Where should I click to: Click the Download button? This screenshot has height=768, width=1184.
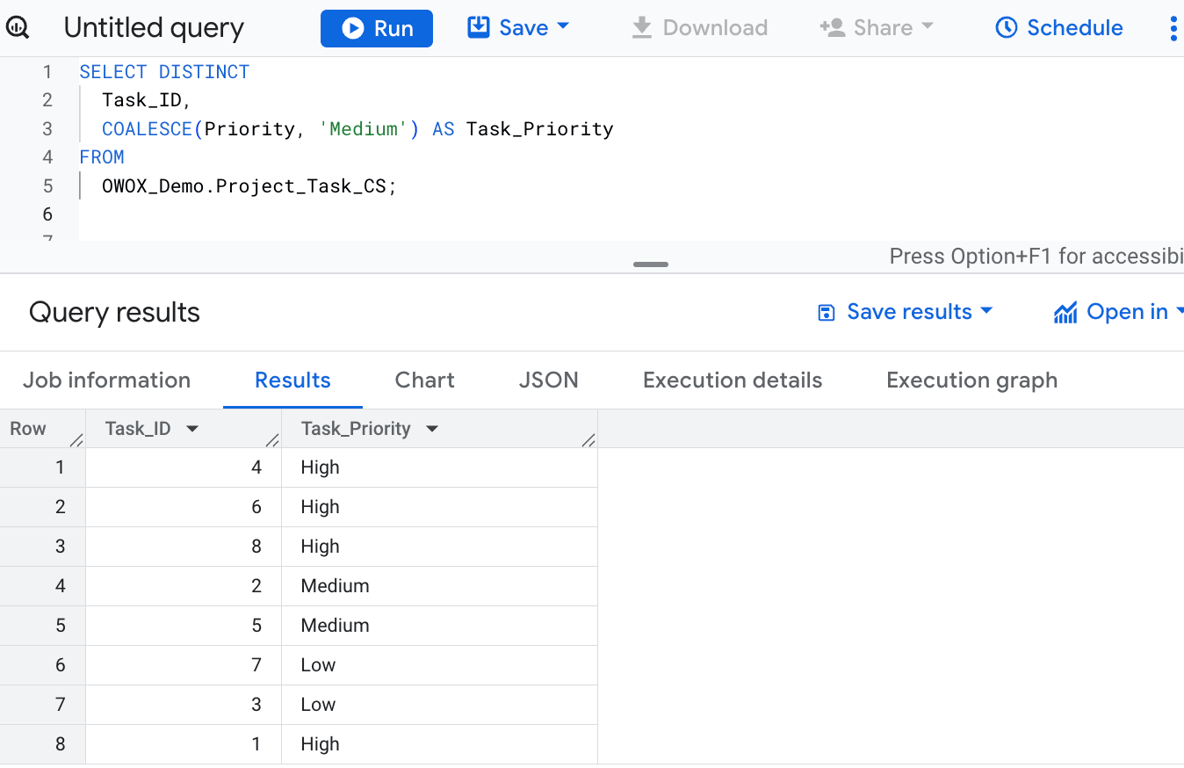[x=699, y=28]
